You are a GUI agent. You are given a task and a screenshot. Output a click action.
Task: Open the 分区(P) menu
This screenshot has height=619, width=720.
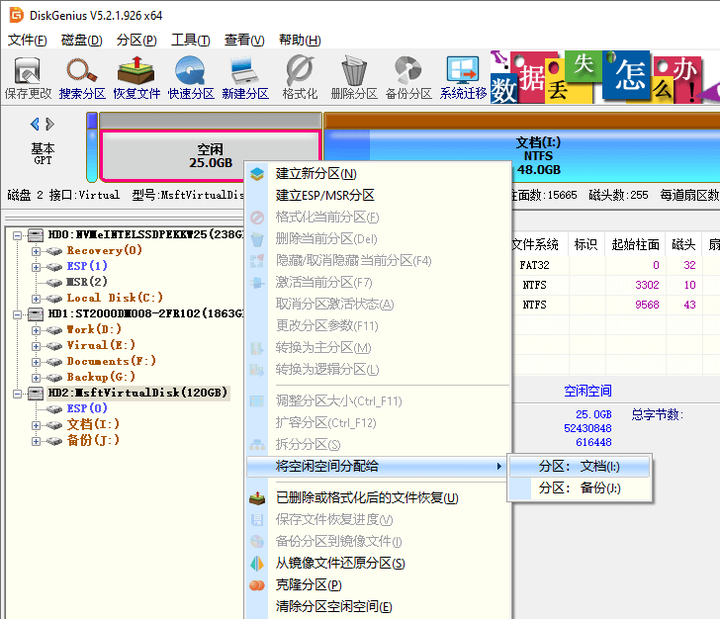[x=136, y=40]
